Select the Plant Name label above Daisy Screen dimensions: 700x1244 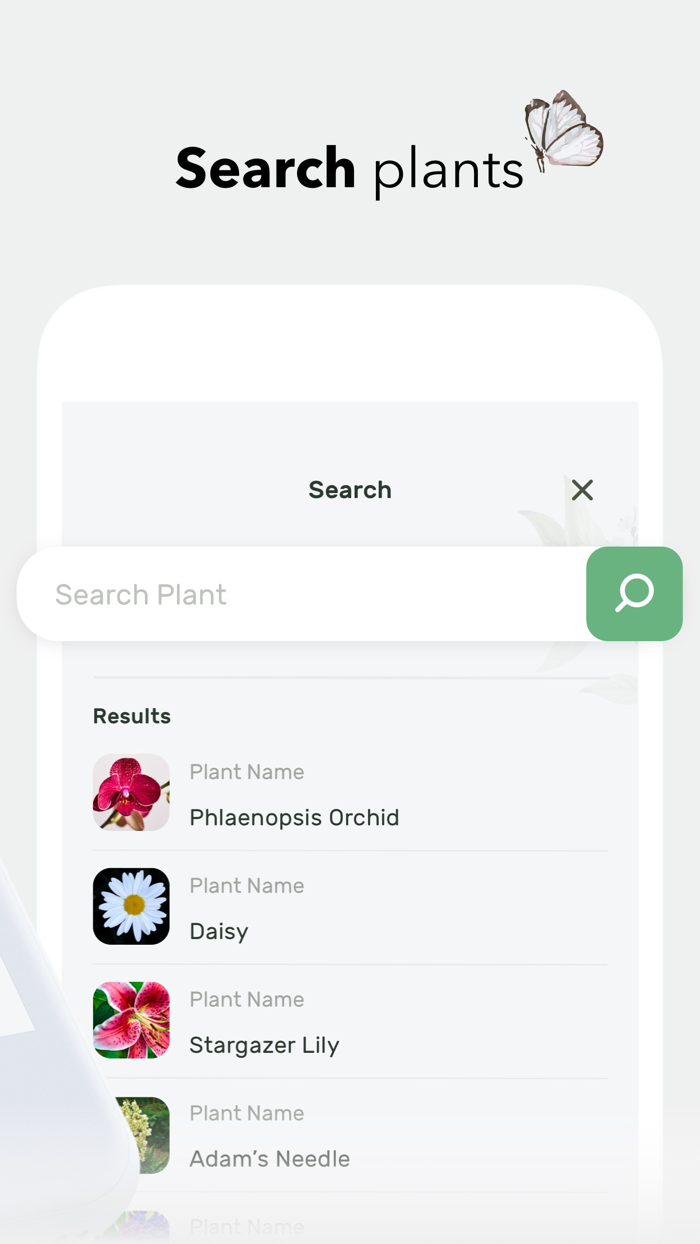pyautogui.click(x=246, y=885)
